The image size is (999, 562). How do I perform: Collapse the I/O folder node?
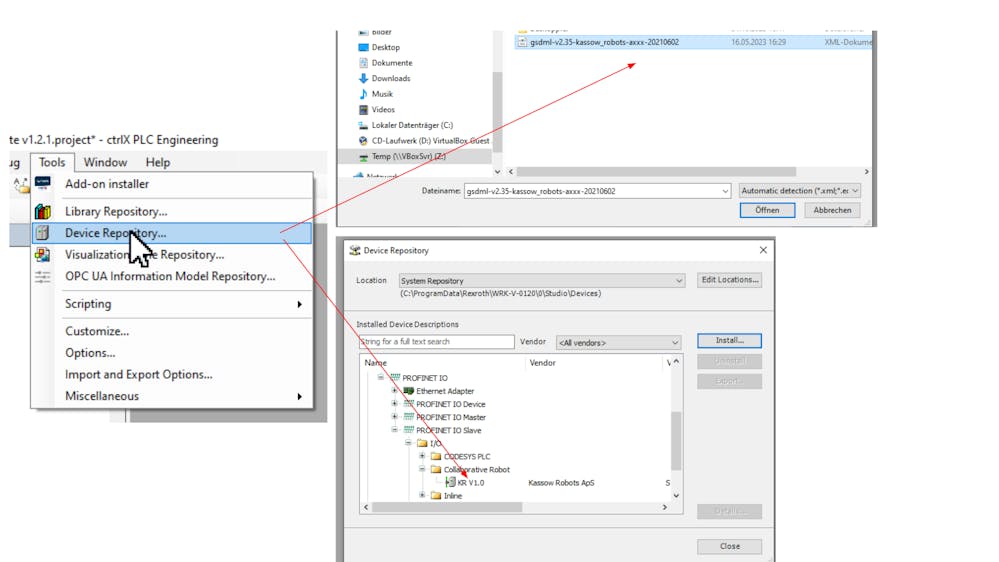pyautogui.click(x=408, y=442)
